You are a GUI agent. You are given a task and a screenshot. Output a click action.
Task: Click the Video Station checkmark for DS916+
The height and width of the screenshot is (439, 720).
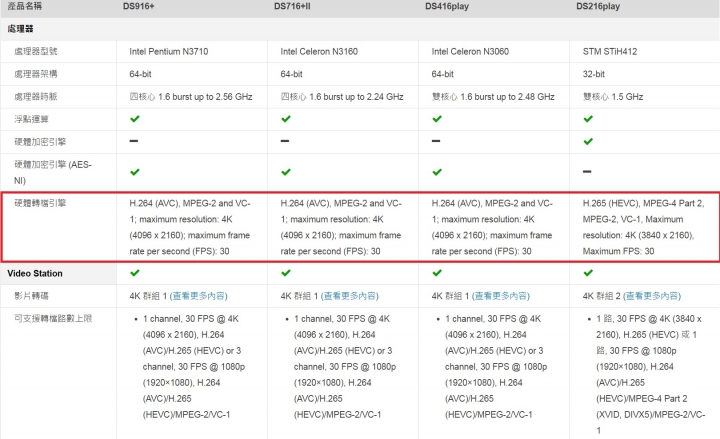pos(135,273)
